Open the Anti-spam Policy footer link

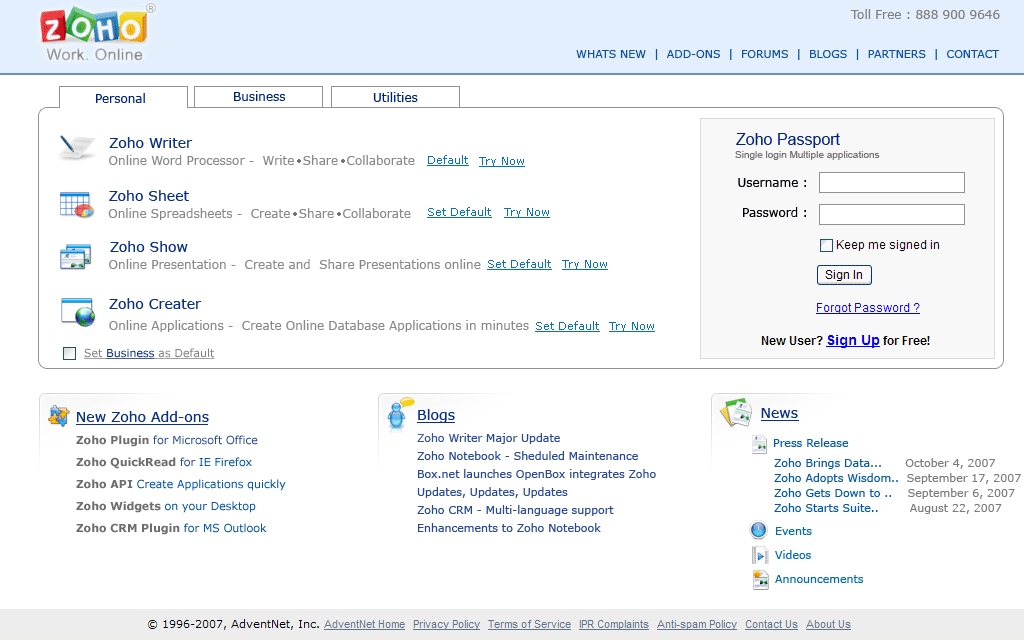[x=697, y=624]
